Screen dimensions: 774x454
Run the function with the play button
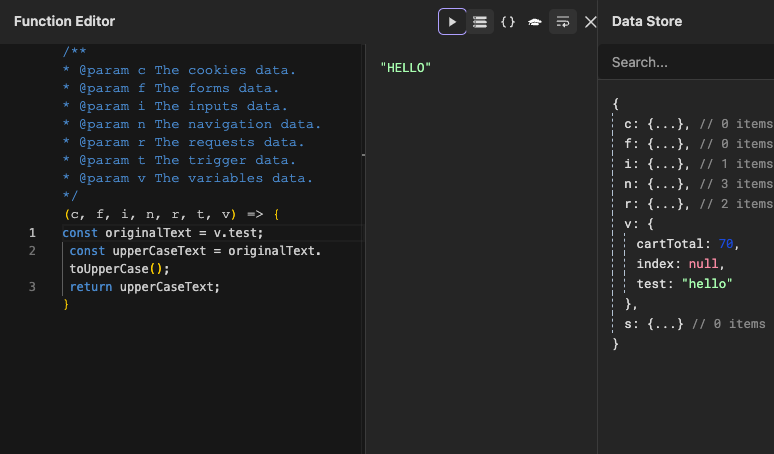(452, 22)
